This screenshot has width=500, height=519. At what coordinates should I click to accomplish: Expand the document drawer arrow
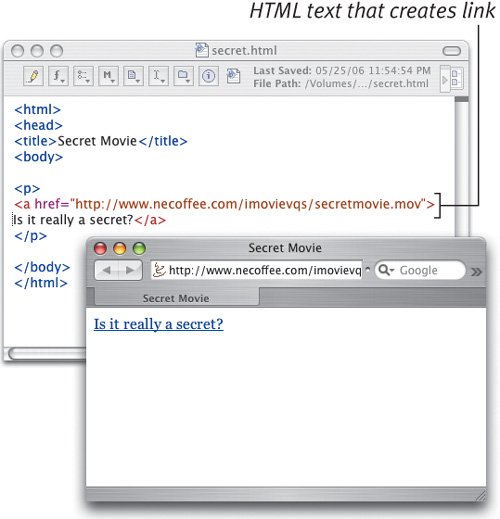[444, 79]
